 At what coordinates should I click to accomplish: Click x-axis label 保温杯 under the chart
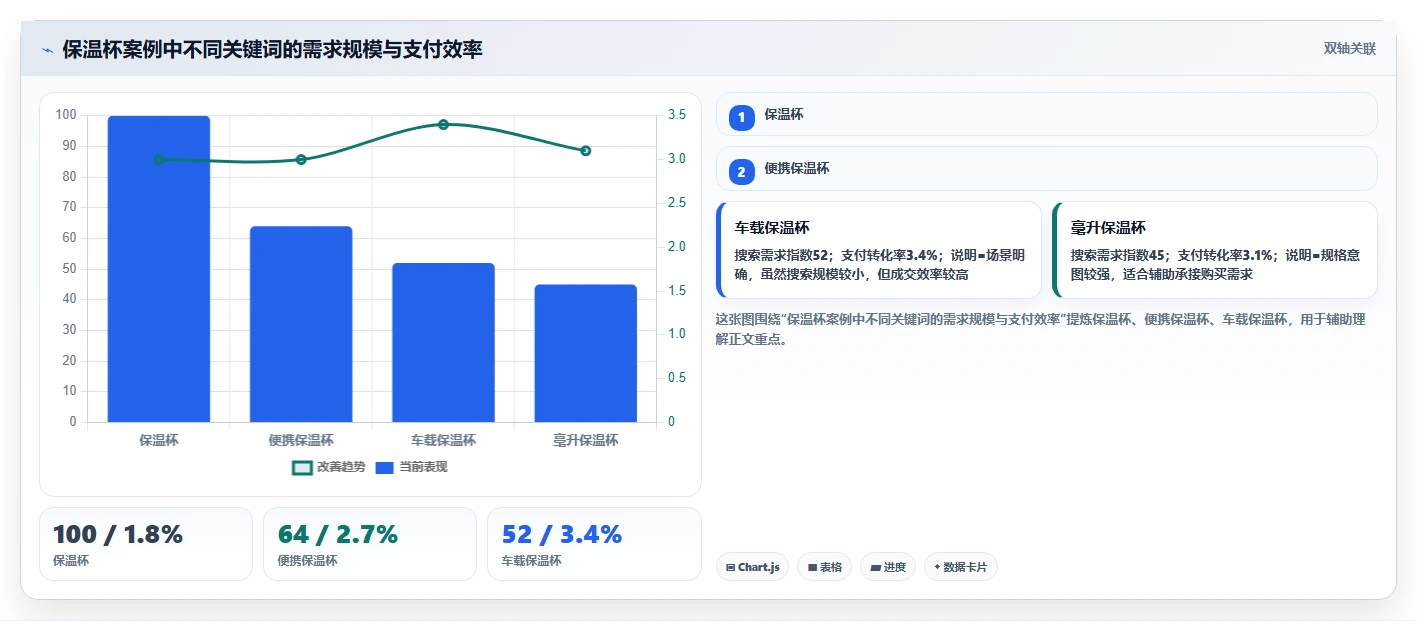click(159, 440)
